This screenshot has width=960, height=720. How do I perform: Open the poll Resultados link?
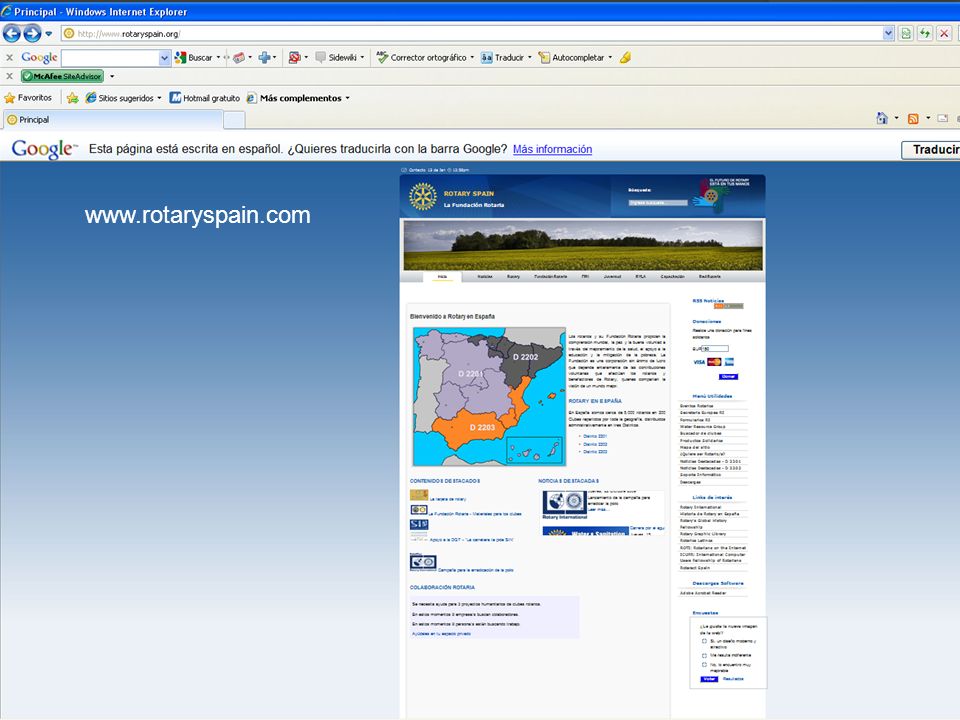(733, 679)
